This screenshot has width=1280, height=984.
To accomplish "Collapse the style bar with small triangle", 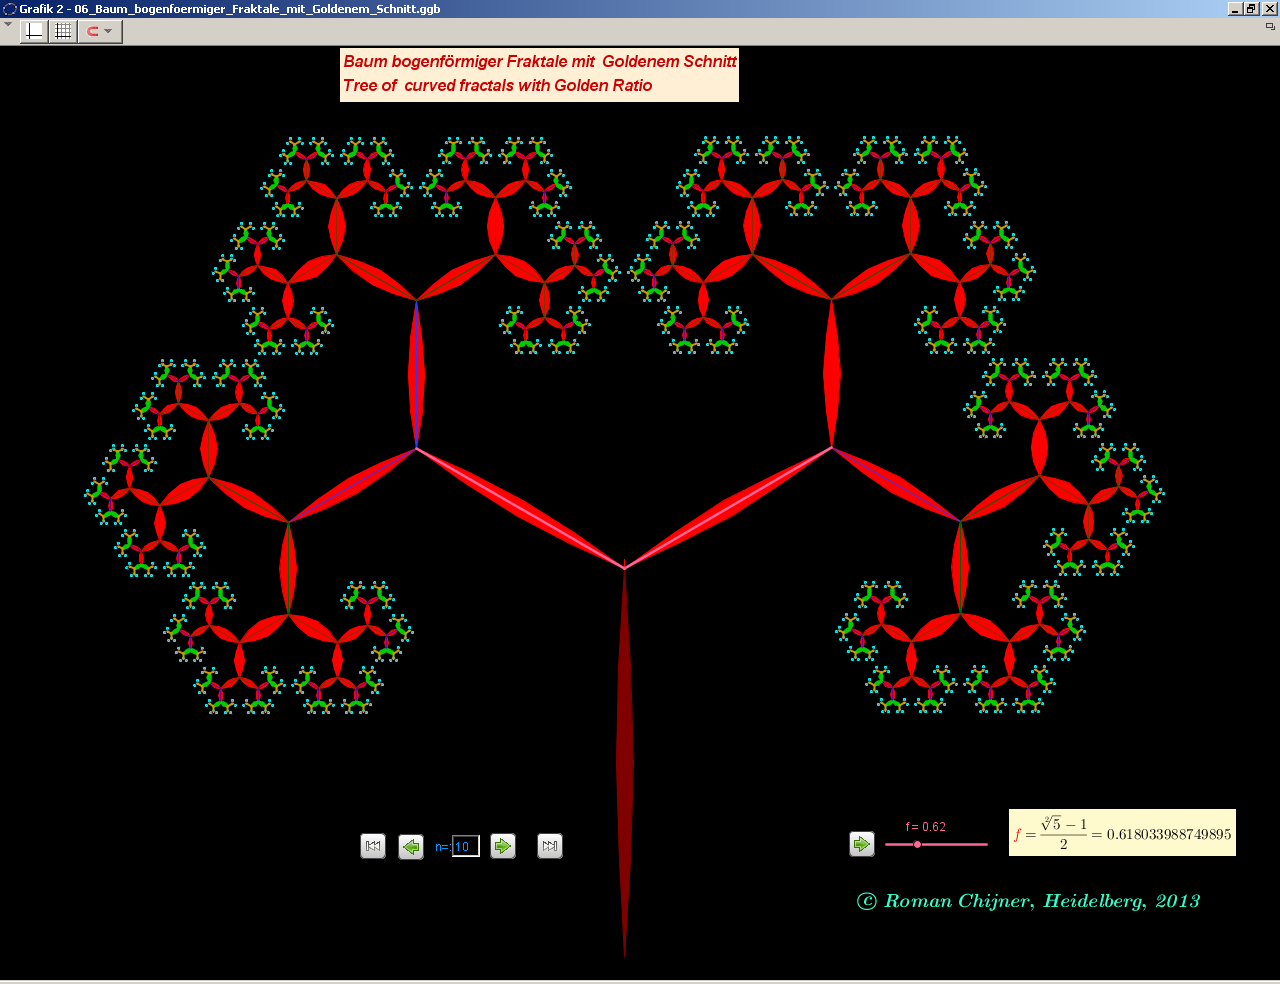I will tap(8, 25).
